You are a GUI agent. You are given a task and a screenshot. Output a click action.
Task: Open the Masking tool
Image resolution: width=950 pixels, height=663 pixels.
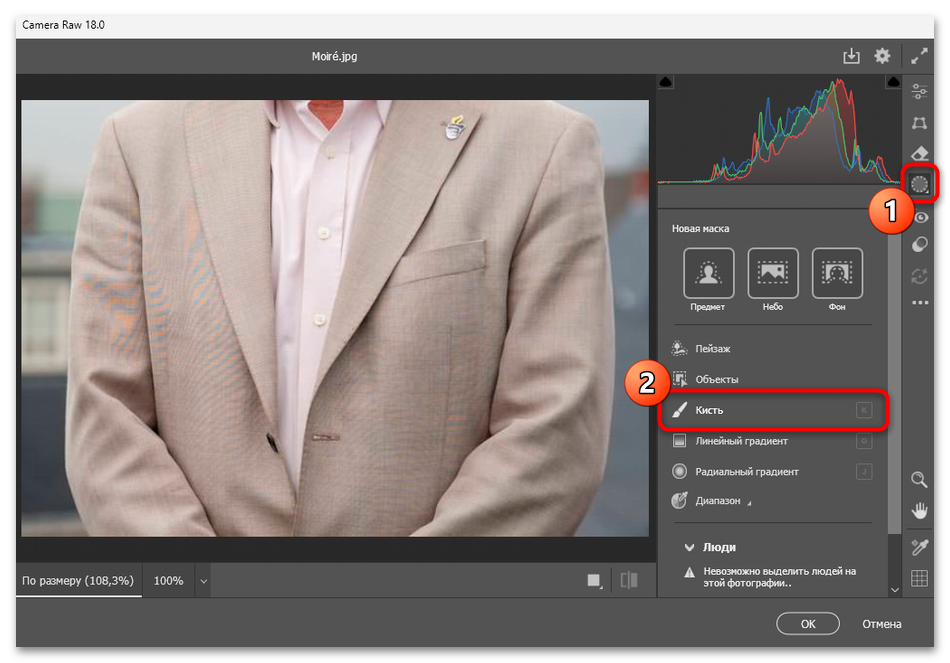[919, 184]
